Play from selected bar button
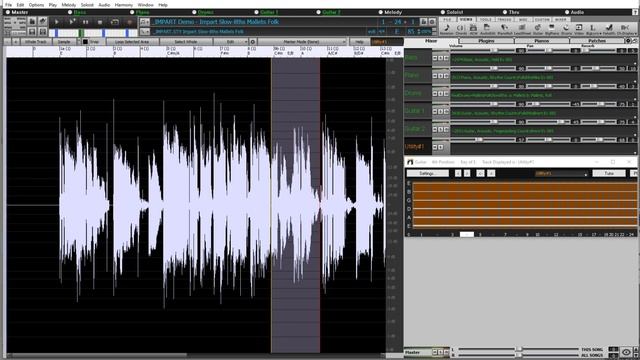The width and height of the screenshot is (640, 360). coord(72,22)
